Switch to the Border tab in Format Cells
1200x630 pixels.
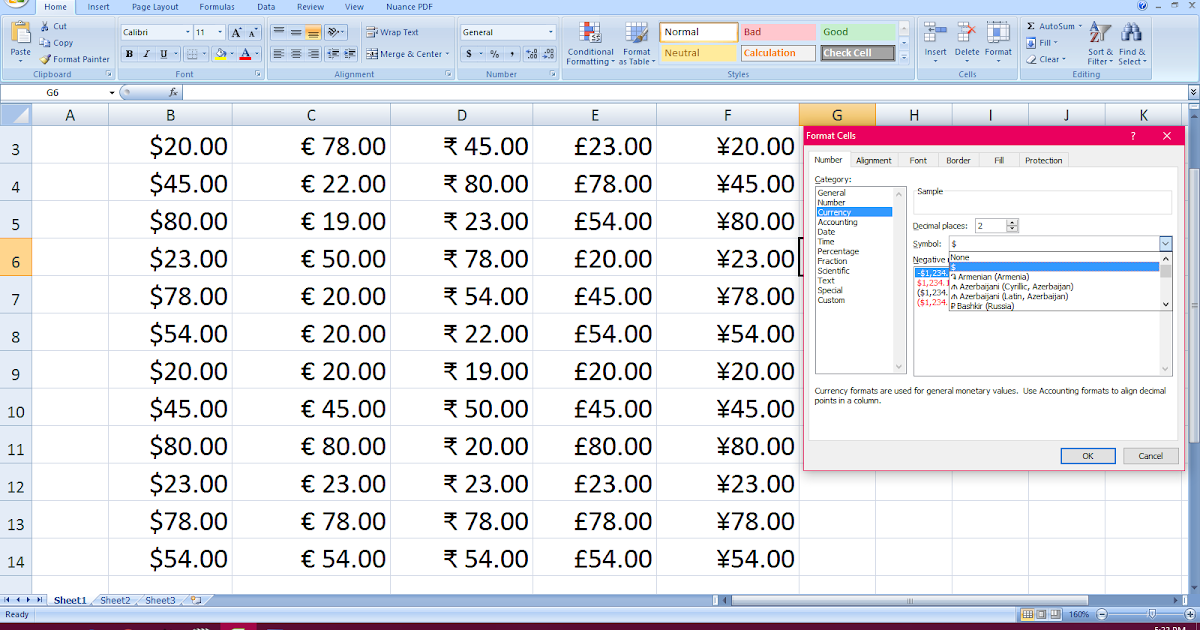958,160
